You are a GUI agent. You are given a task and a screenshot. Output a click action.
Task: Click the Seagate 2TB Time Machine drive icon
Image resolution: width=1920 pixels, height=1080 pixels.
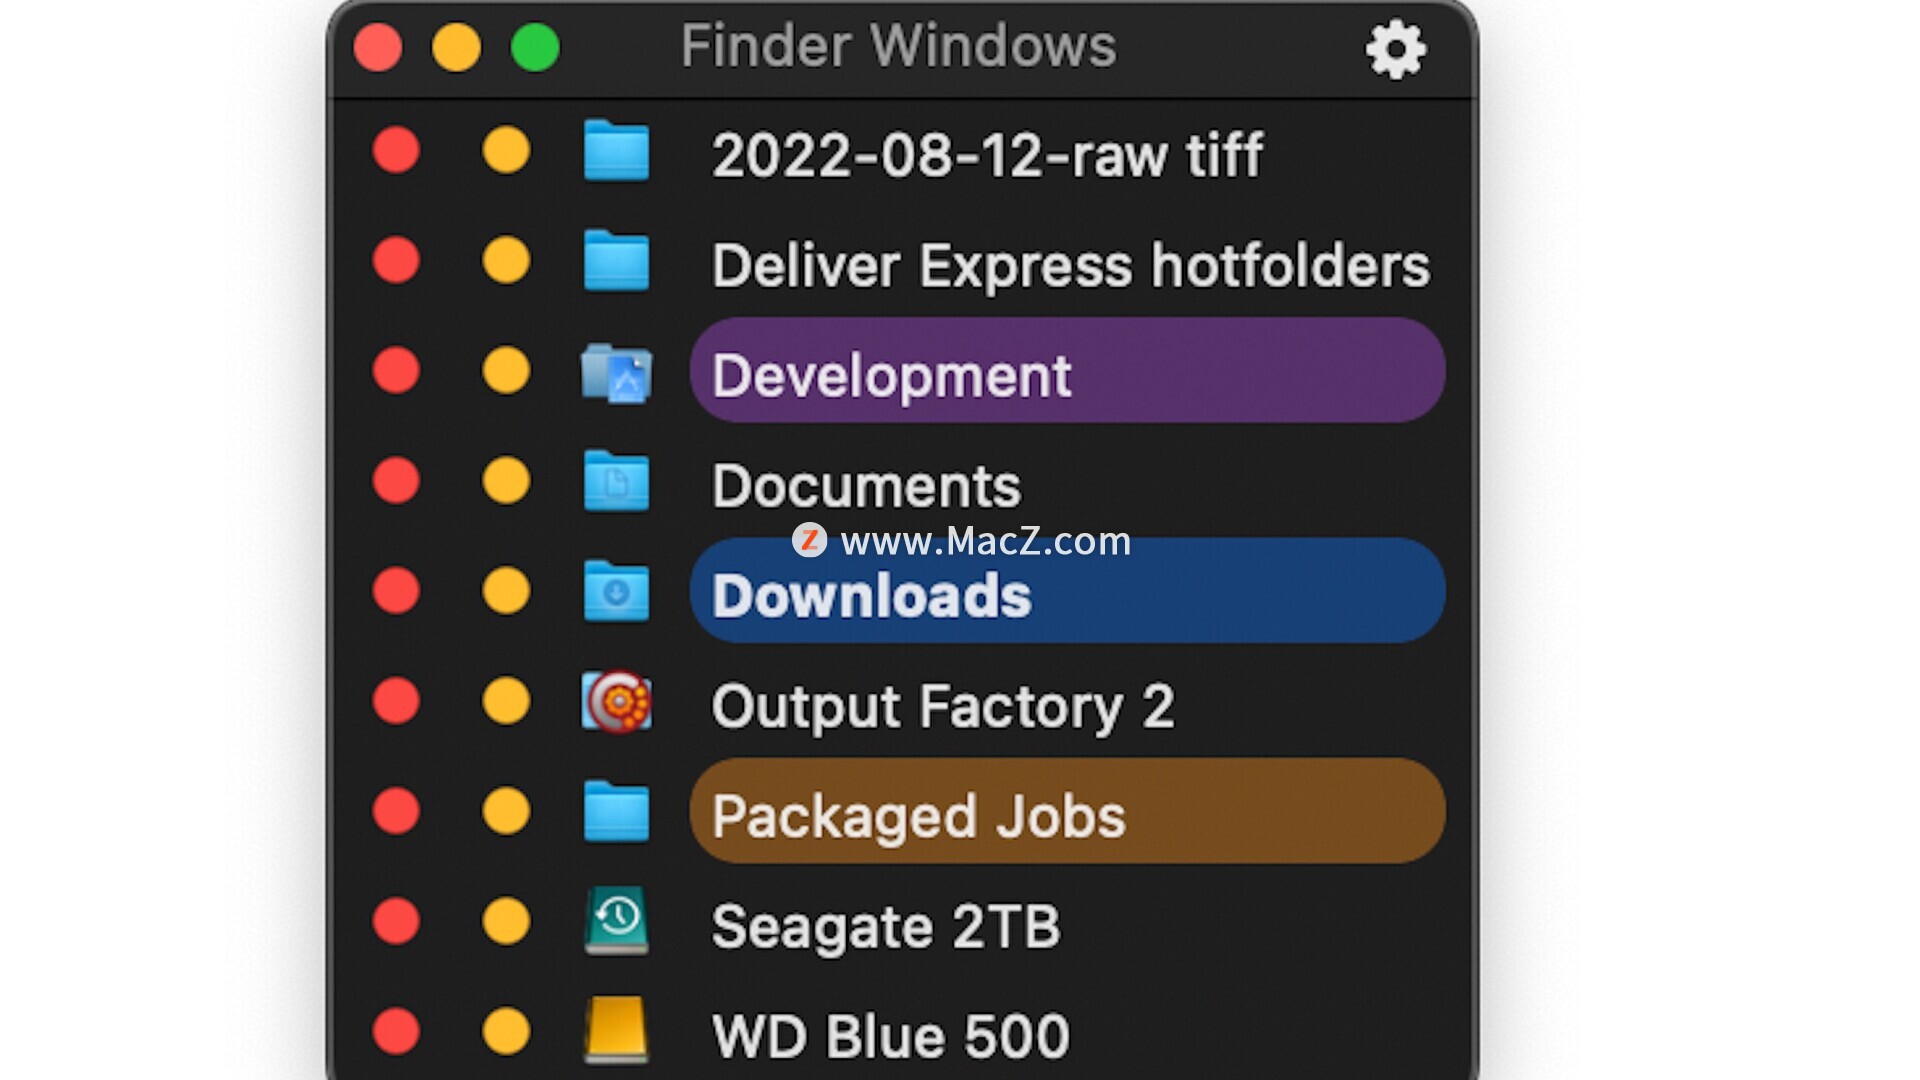(616, 920)
